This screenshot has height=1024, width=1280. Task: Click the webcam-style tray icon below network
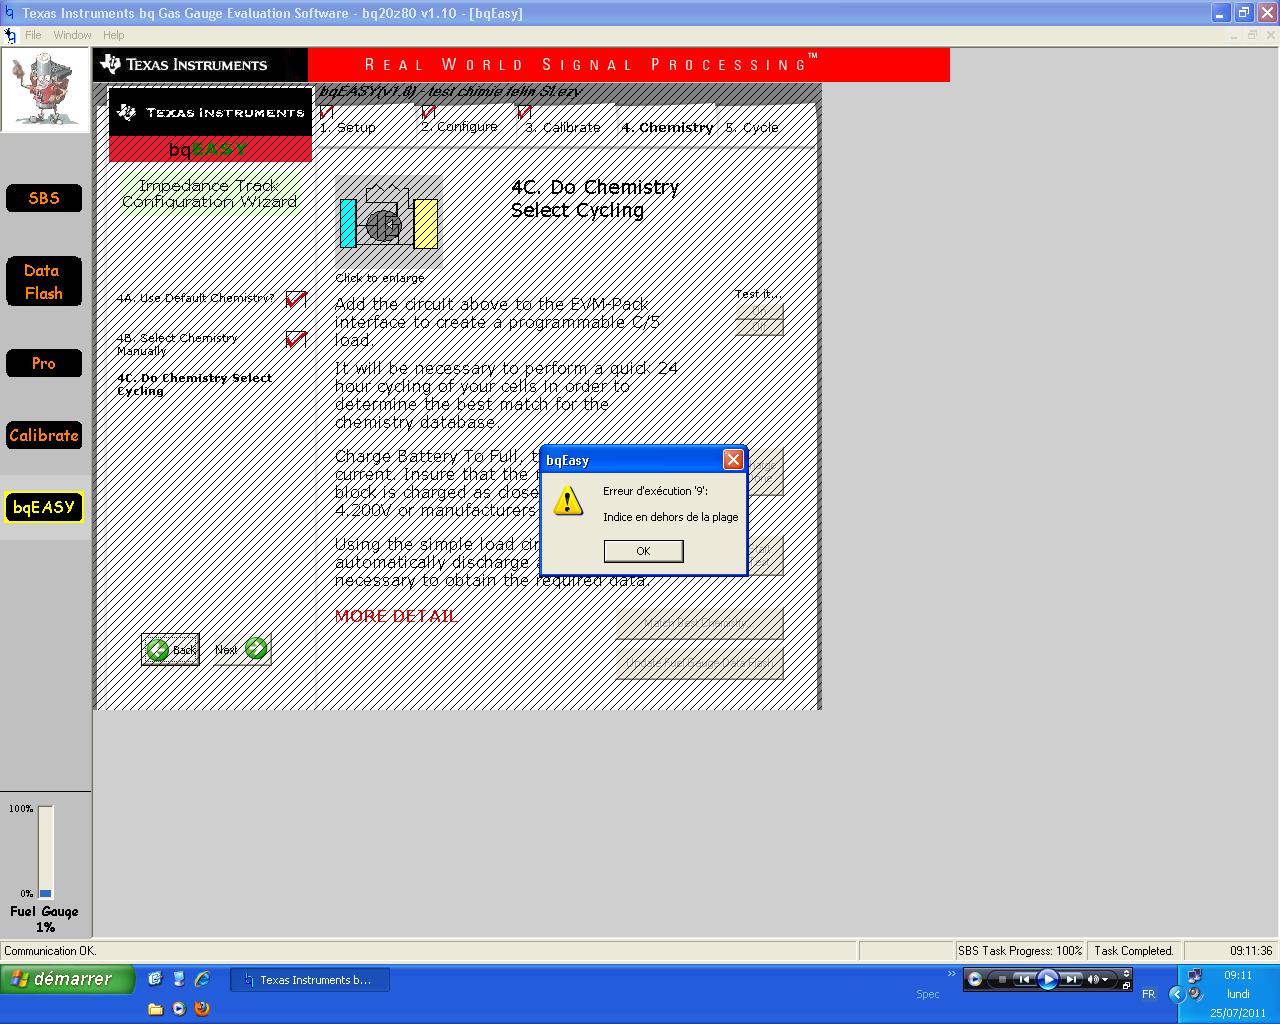click(1194, 994)
